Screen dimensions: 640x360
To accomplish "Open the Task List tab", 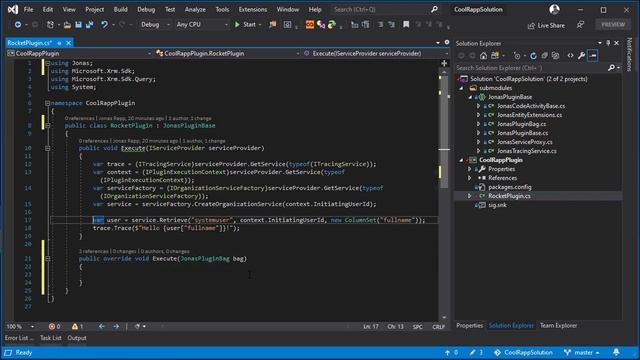I will [x=51, y=338].
